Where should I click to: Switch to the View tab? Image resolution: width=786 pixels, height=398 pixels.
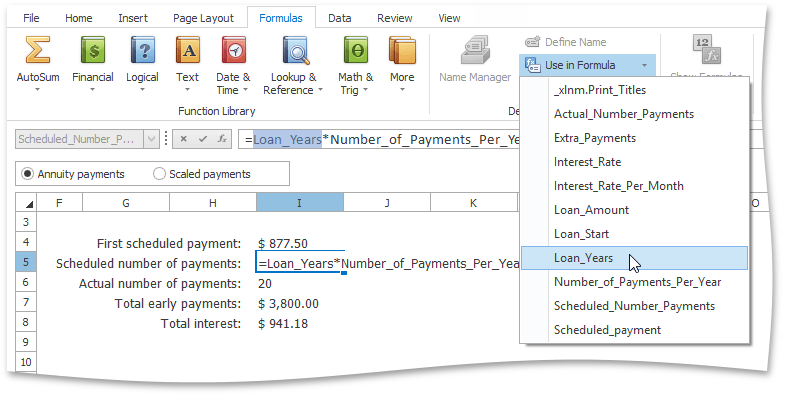(449, 18)
